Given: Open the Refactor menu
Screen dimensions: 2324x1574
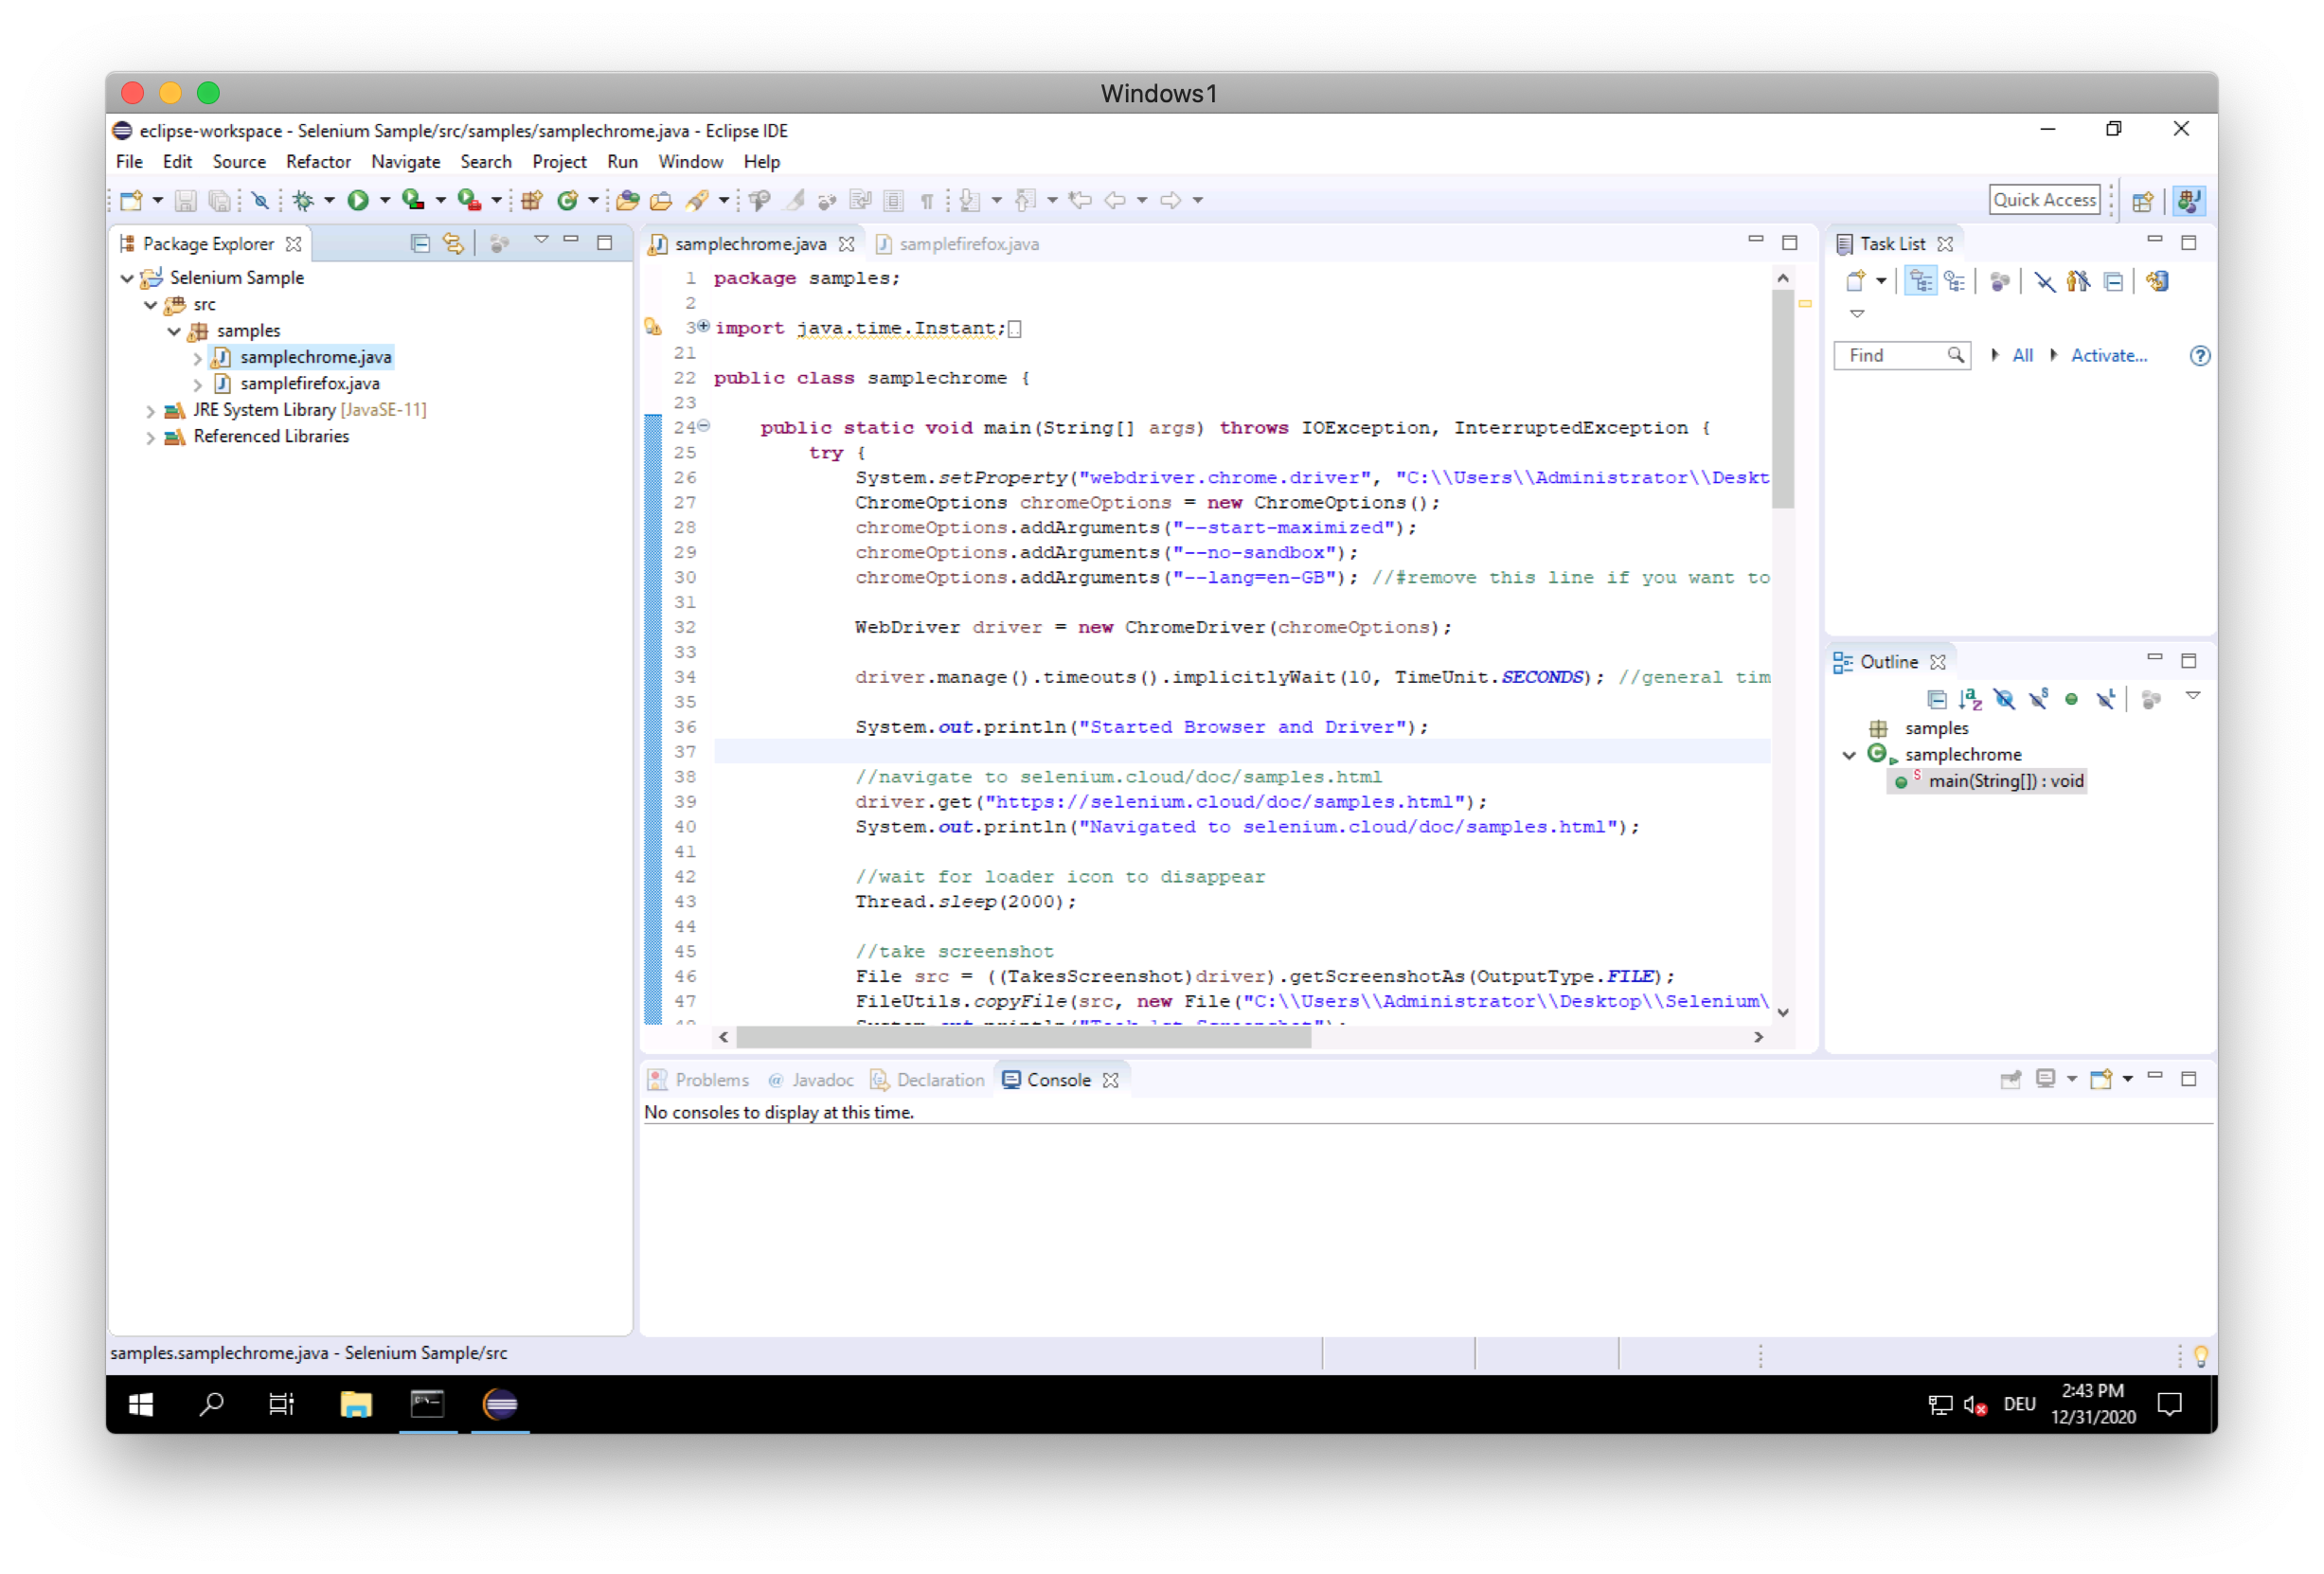Looking at the screenshot, I should tap(317, 162).
